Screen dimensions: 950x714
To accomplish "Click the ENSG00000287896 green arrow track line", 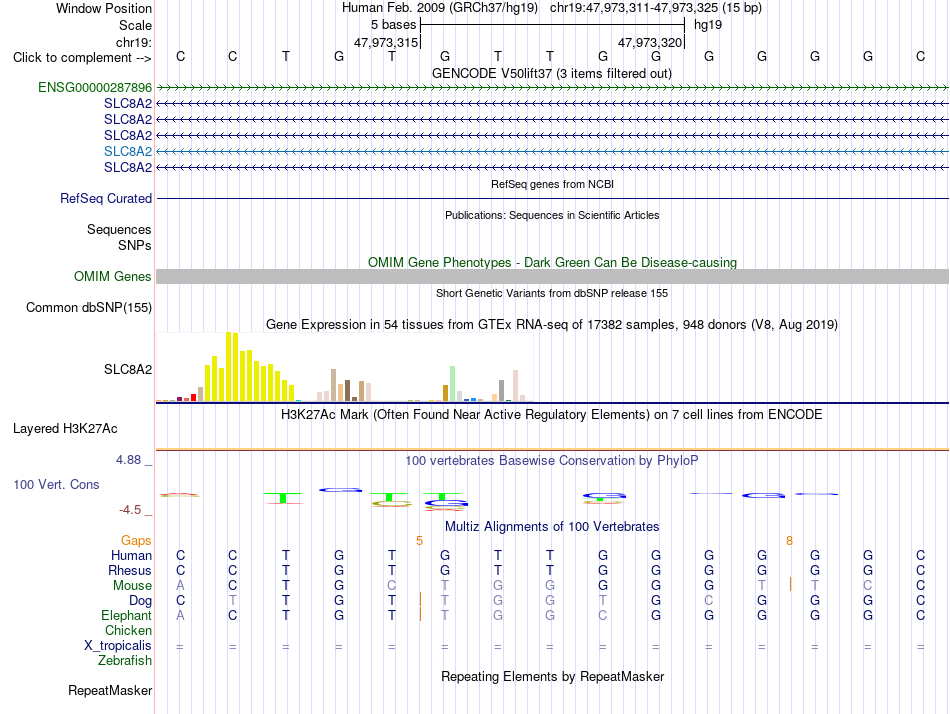I will pos(552,88).
